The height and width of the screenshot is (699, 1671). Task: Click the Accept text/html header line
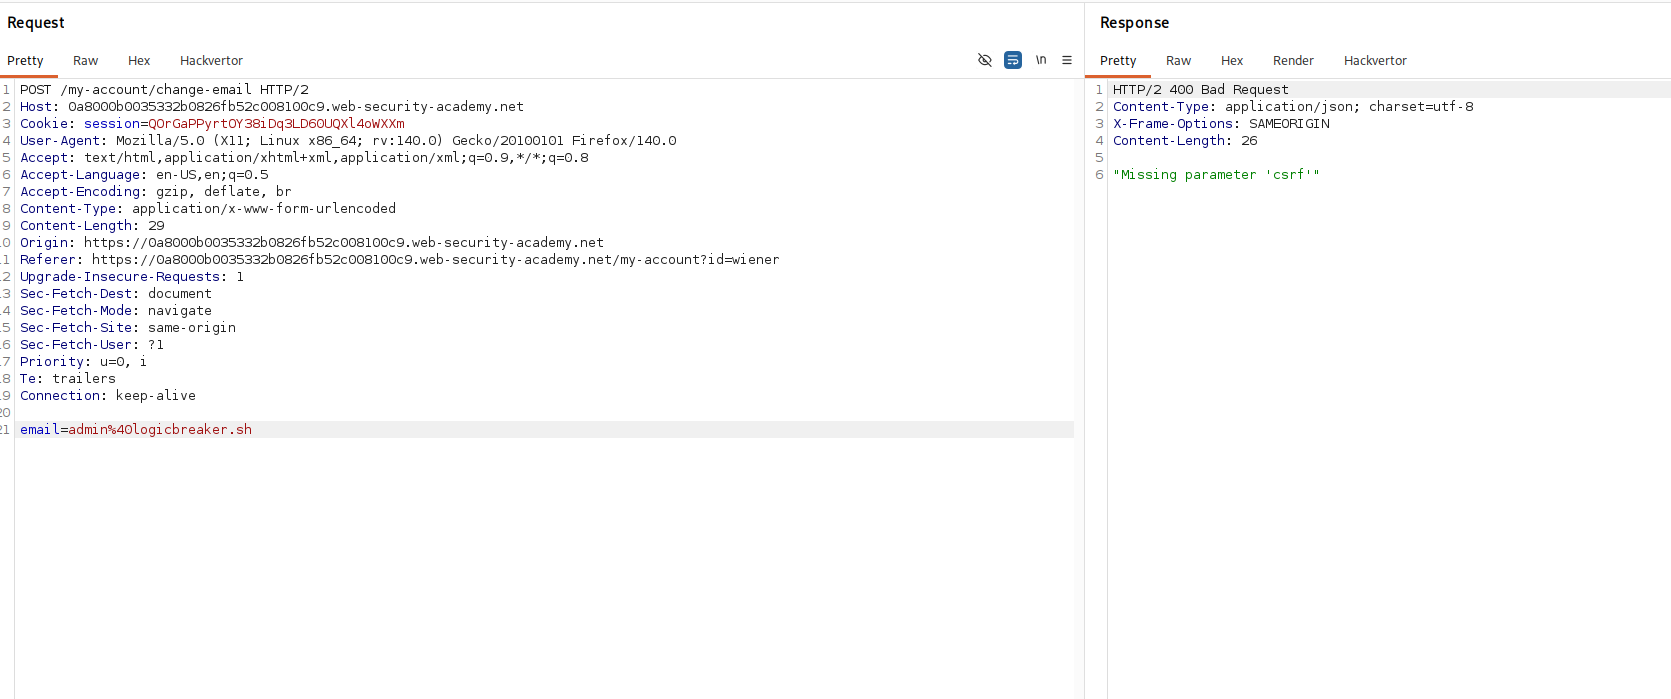304,158
